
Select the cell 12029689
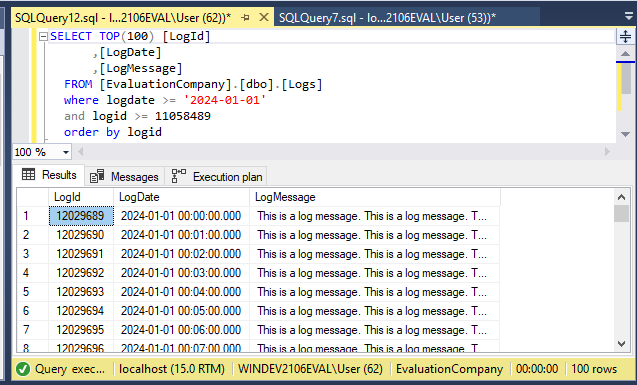tap(81, 216)
